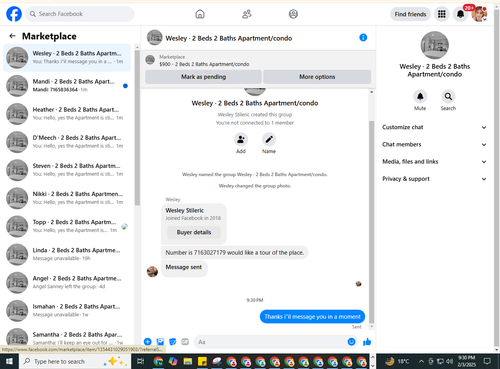Open the Friends icon in top navigation

point(247,14)
